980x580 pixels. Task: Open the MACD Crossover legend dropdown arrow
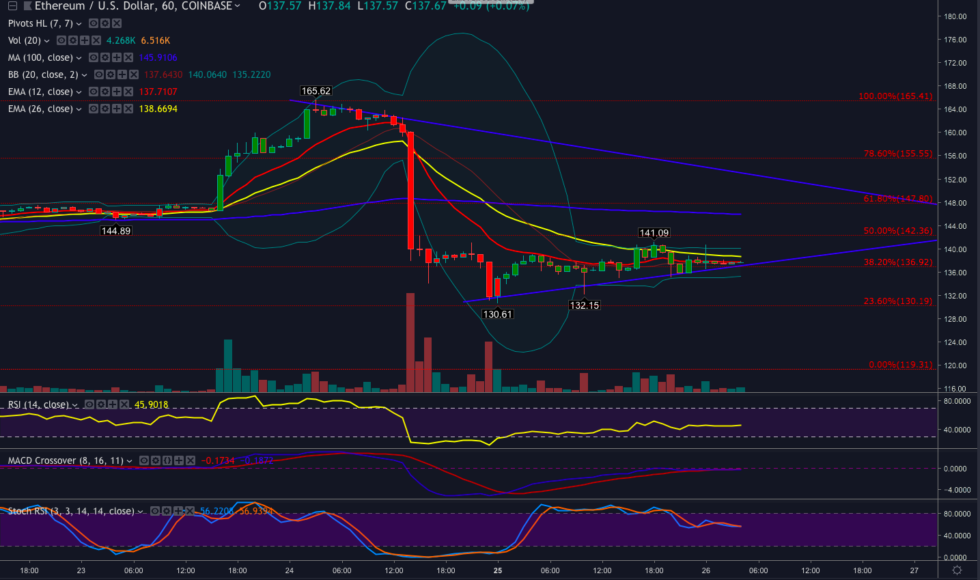click(129, 459)
